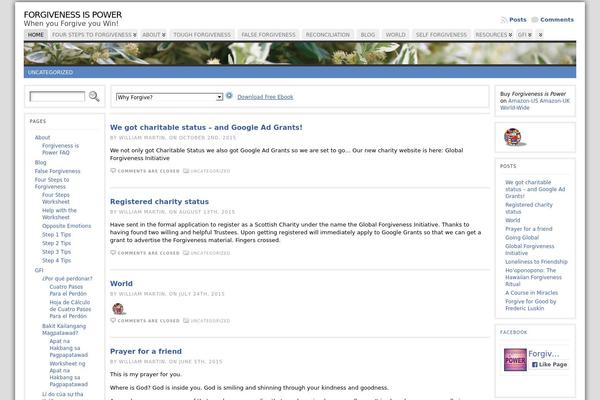Click the World-Wide link
Image resolution: width=600 pixels, height=400 pixels.
pyautogui.click(x=515, y=108)
